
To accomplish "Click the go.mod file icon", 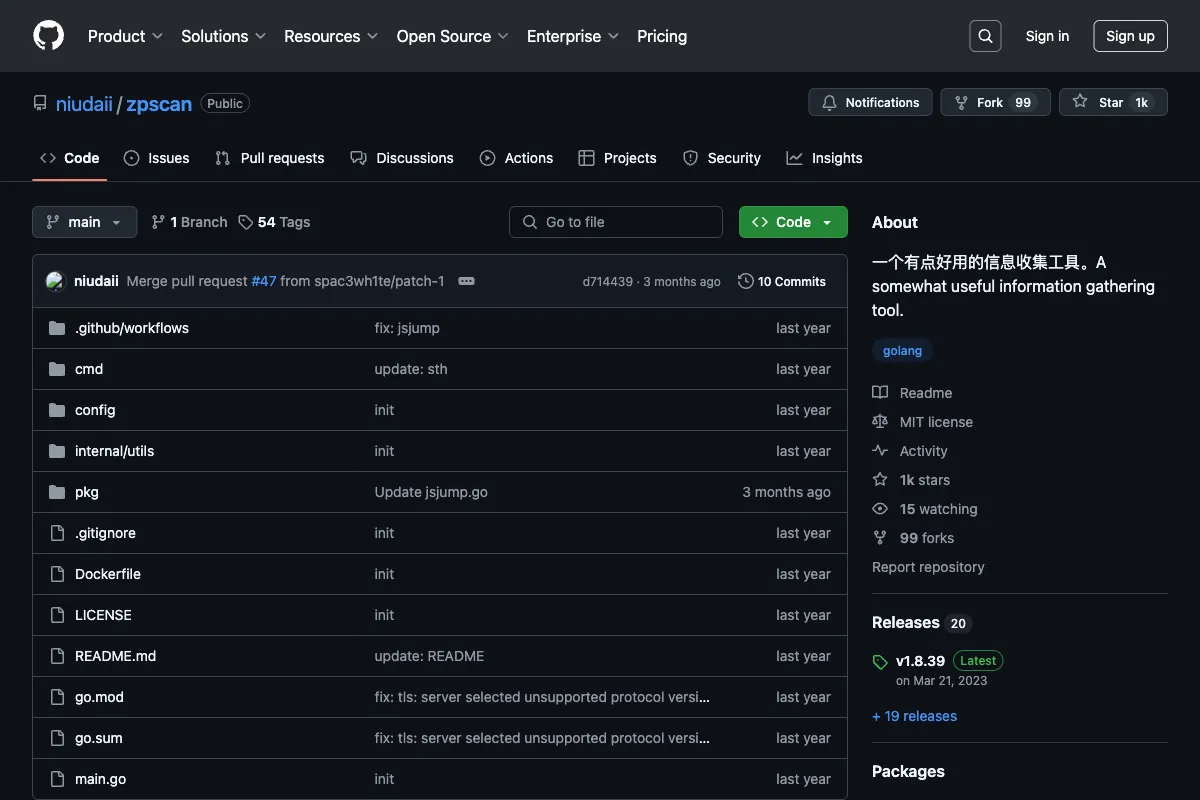I will [x=57, y=697].
